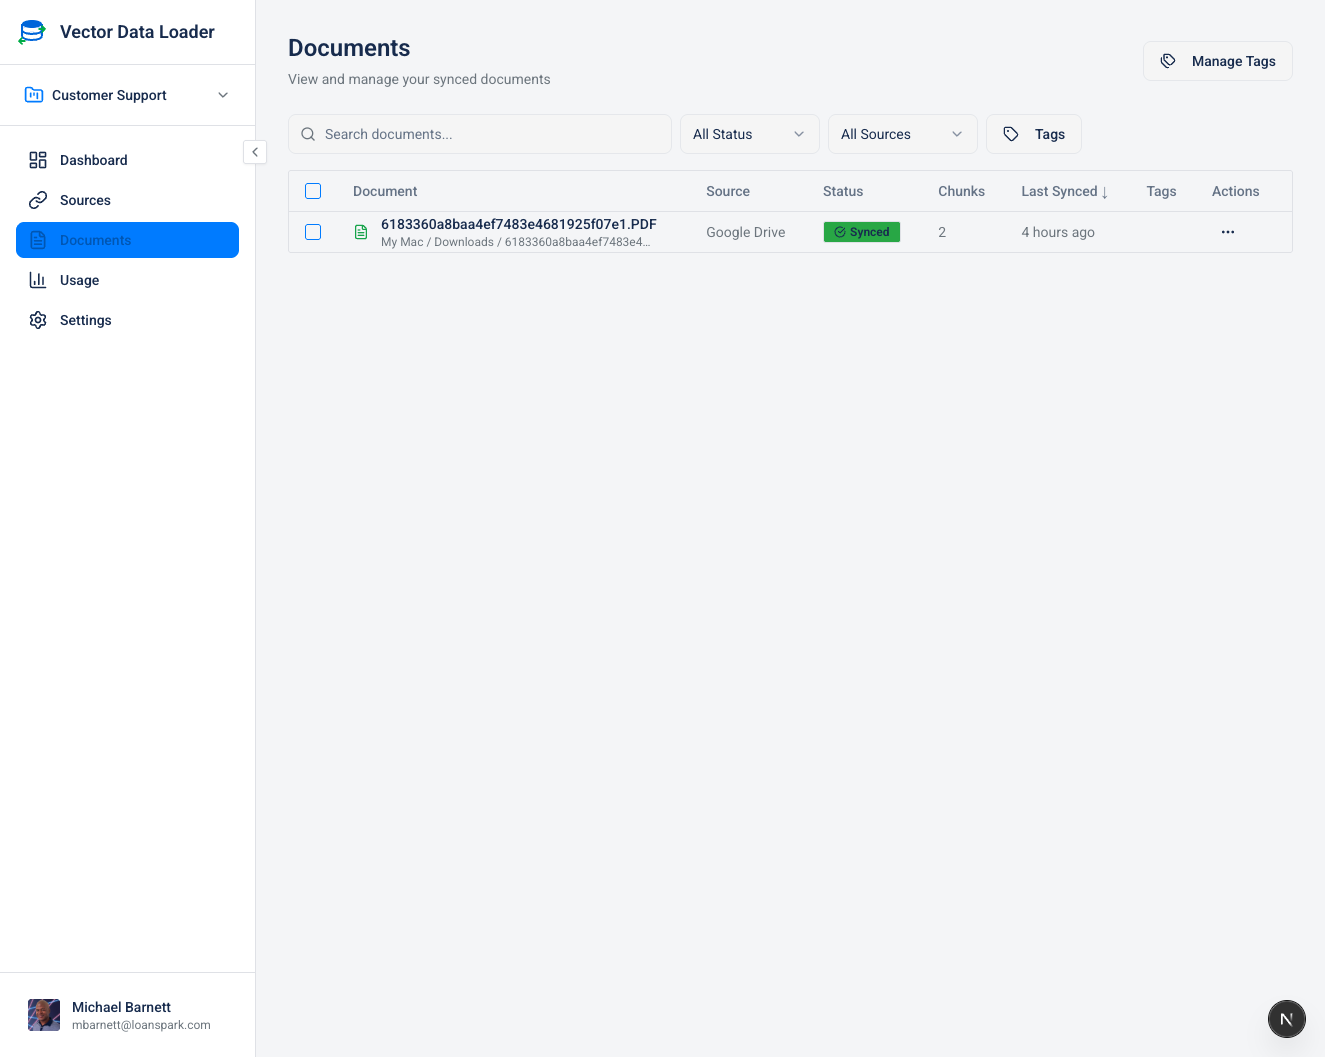Click the Vector Data Loader database logo
Screen dimensions: 1325x1057
click(30, 31)
